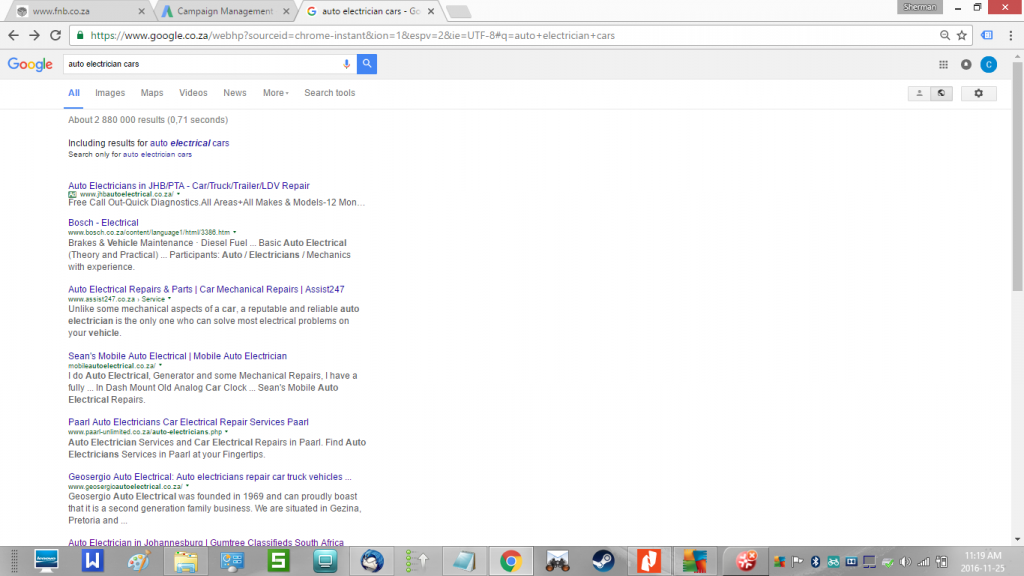Open Geosergio Auto Electrical result
Screen dimensions: 1024x576
point(210,477)
